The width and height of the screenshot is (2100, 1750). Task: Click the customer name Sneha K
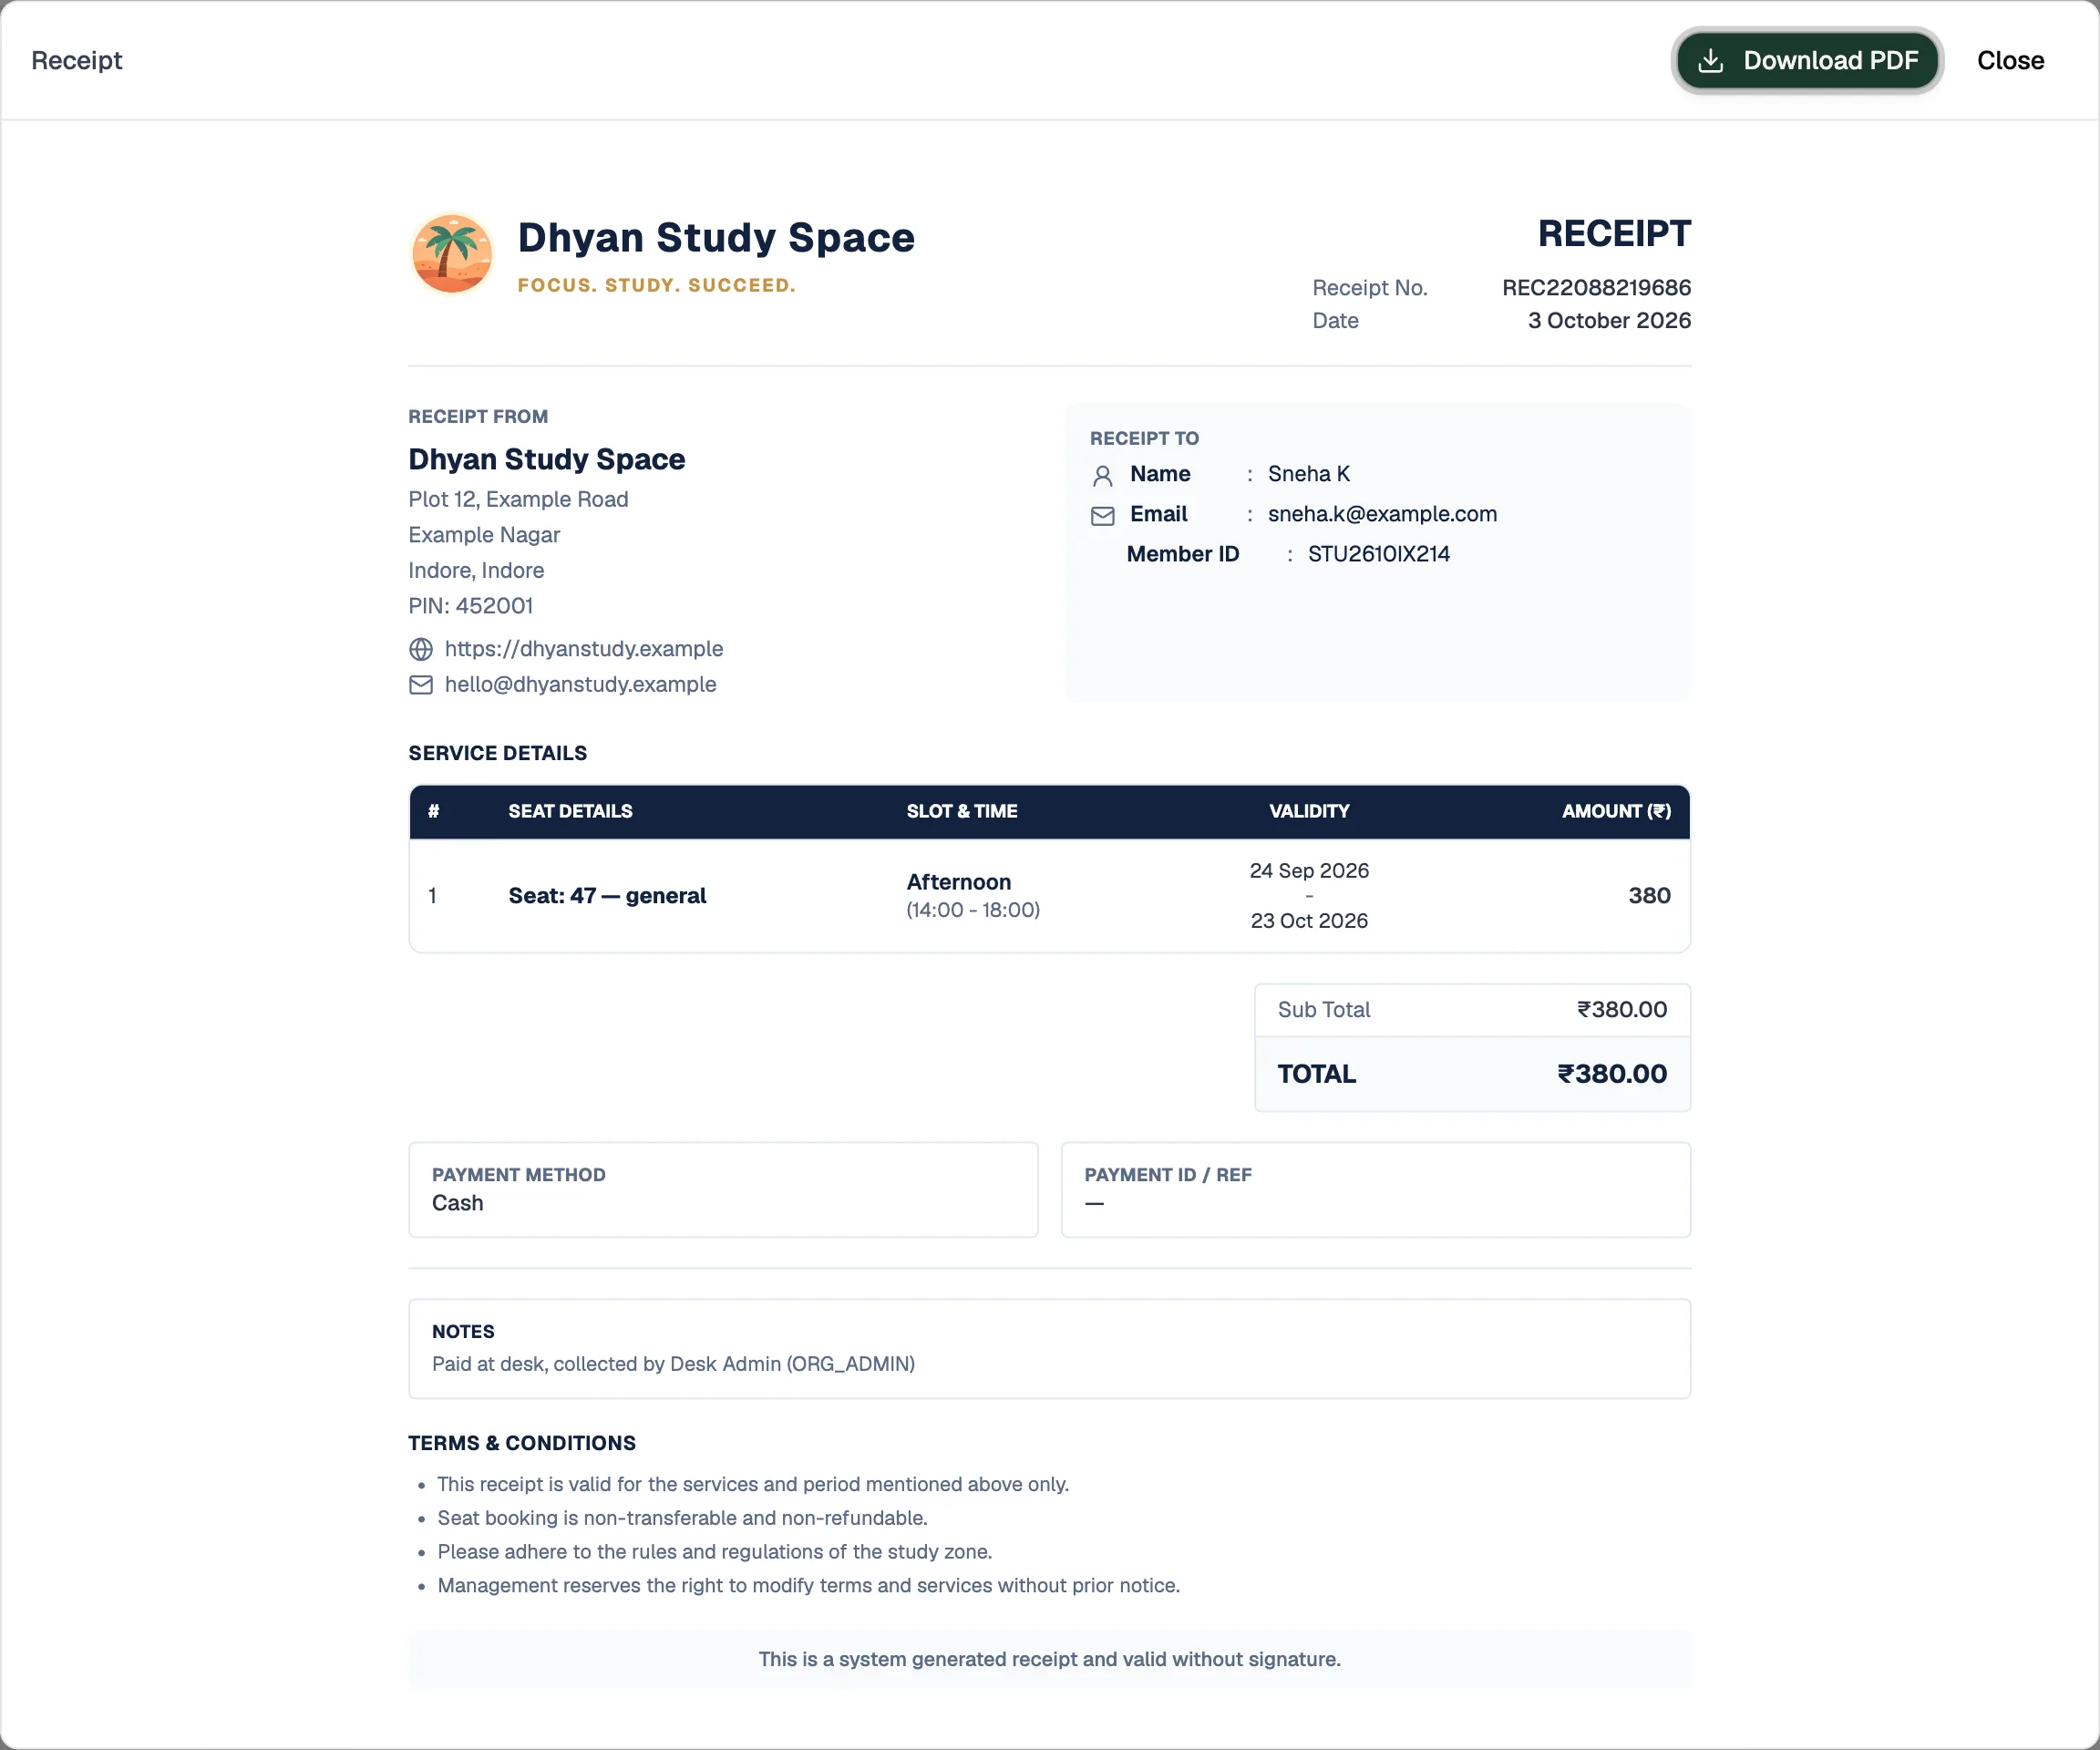(x=1309, y=474)
